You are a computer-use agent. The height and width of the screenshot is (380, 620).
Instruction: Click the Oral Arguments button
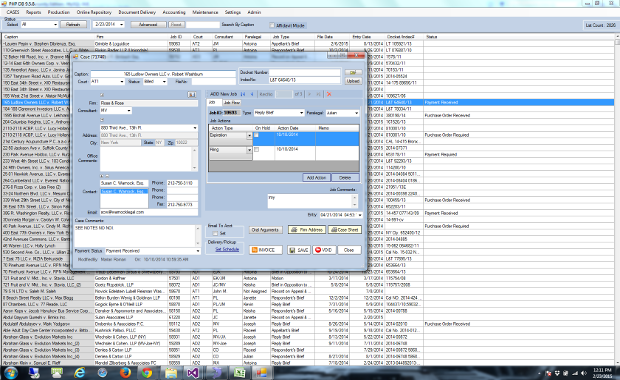coord(265,230)
